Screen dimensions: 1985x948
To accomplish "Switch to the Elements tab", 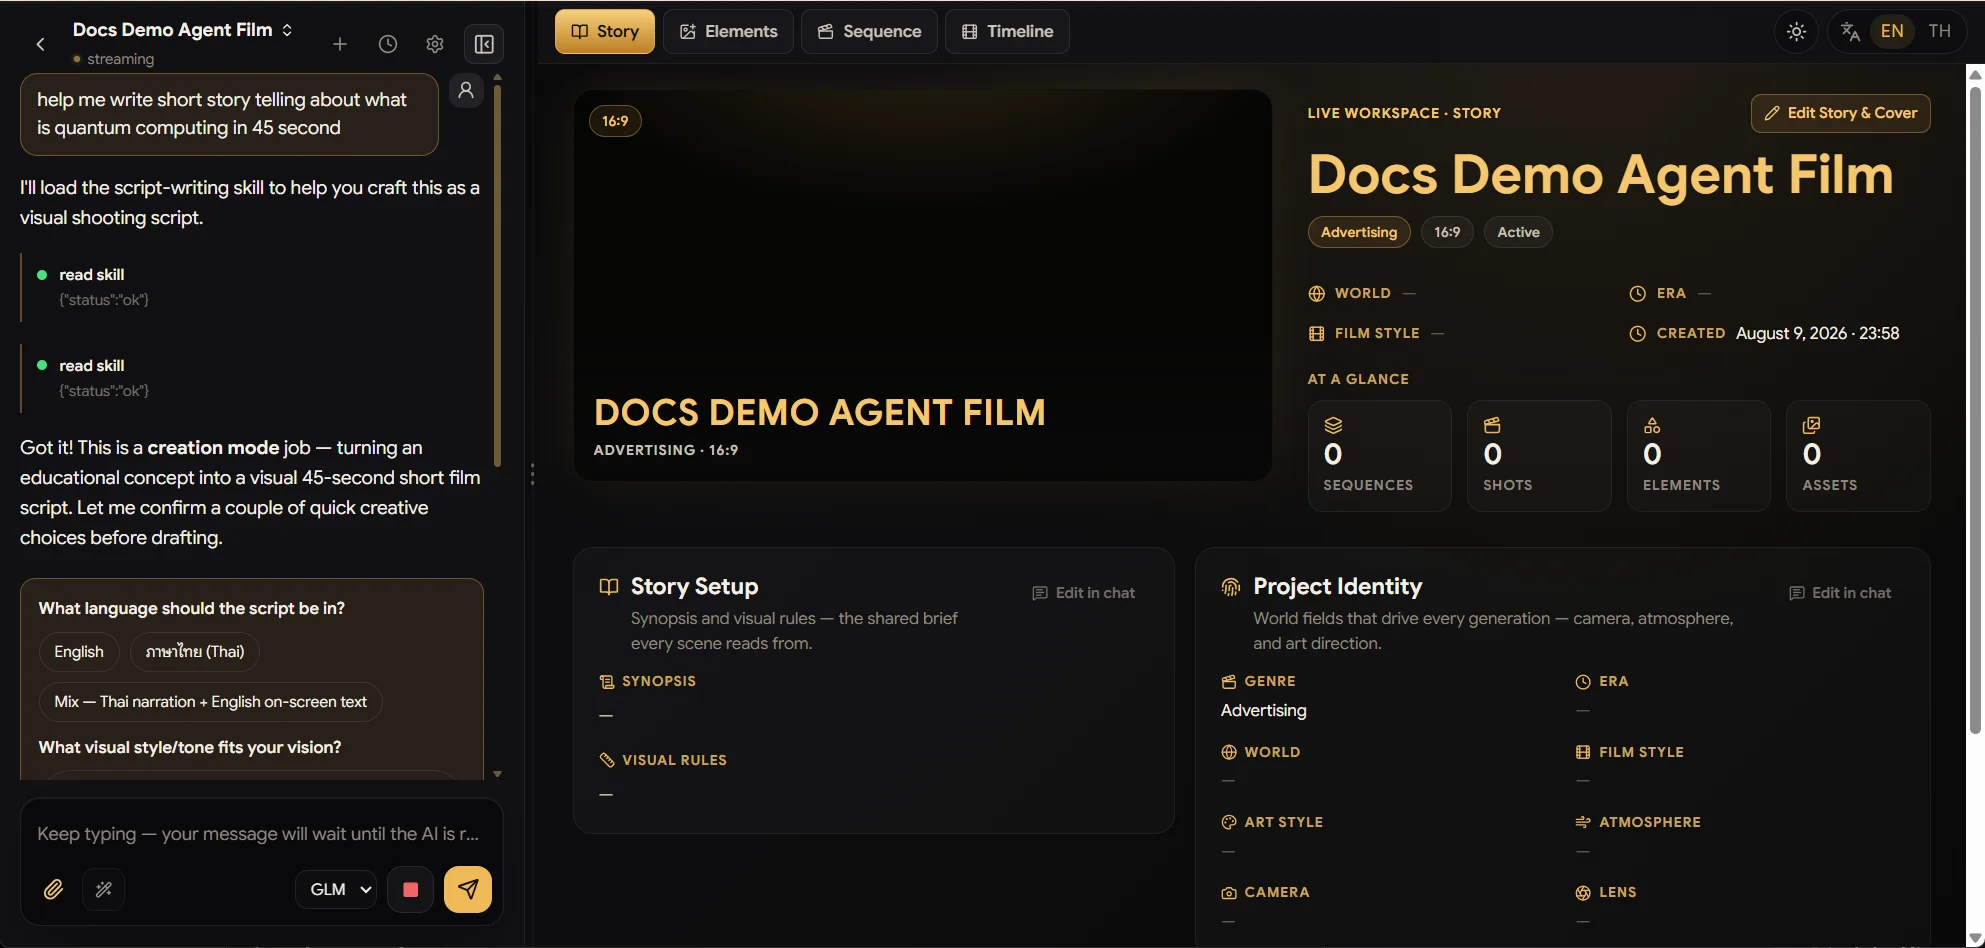I will click(728, 31).
